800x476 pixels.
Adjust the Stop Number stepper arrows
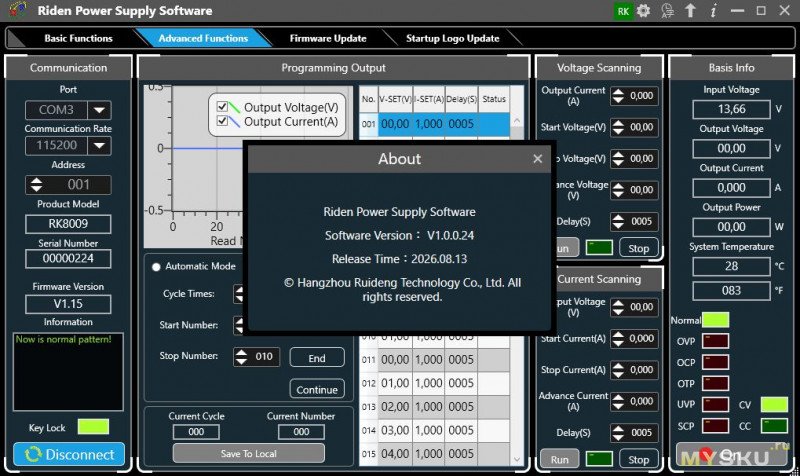(241, 357)
